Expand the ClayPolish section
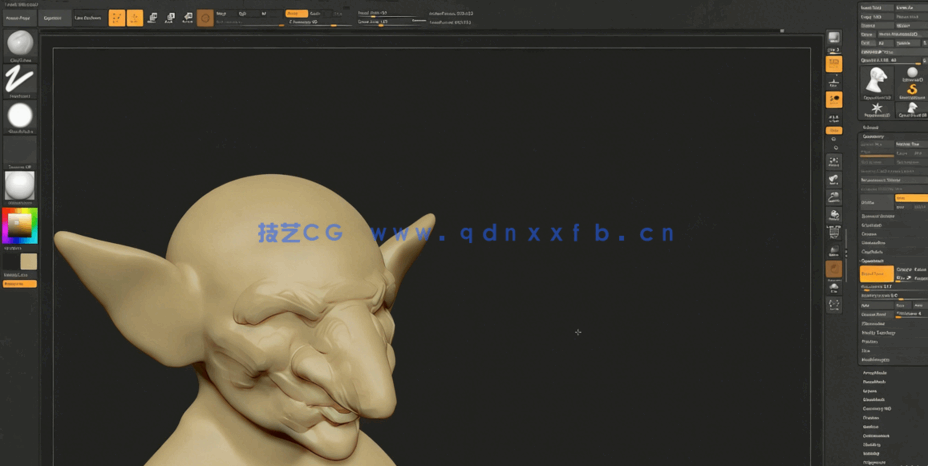This screenshot has width=928, height=466. 873,252
